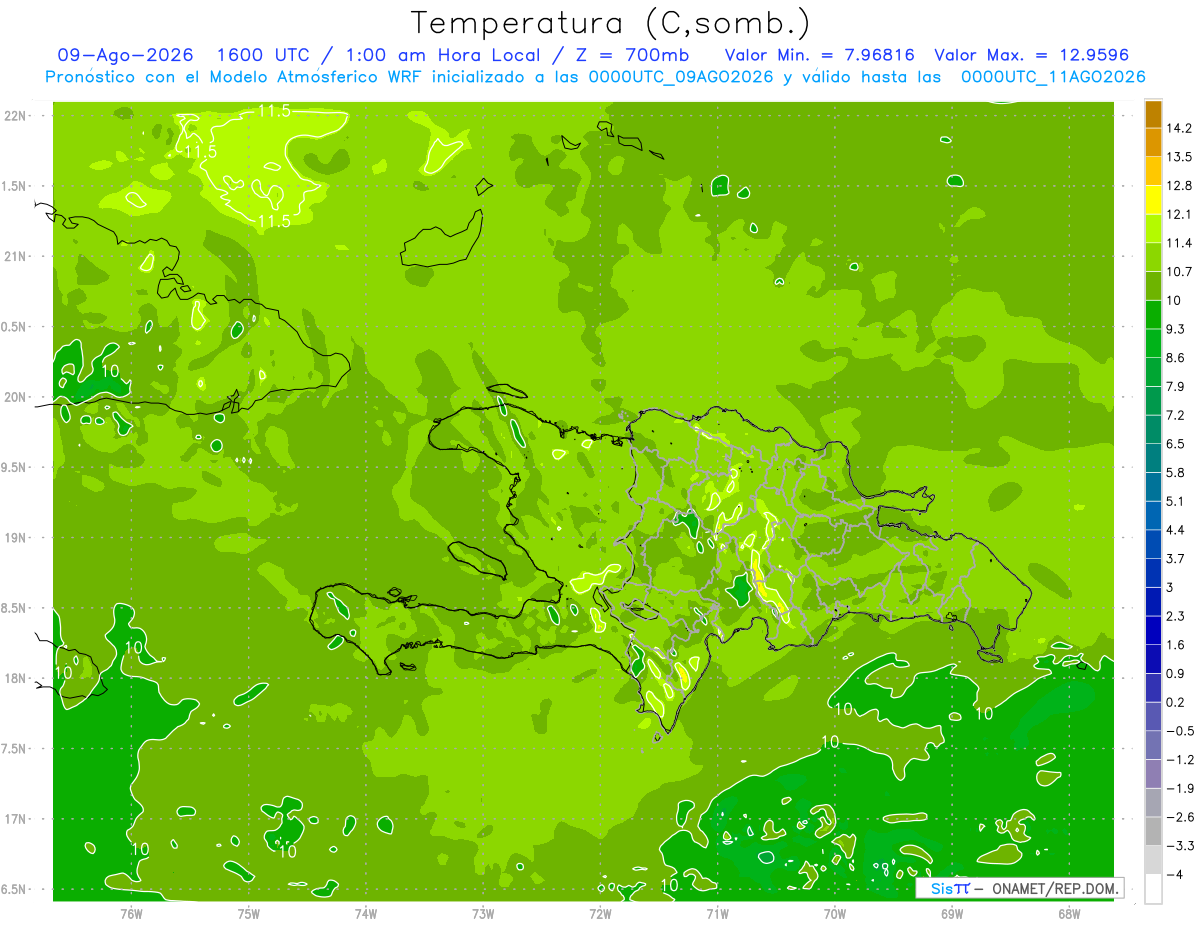Select the date text '09-Ago-2026'
The width and height of the screenshot is (1200, 927).
(125, 55)
